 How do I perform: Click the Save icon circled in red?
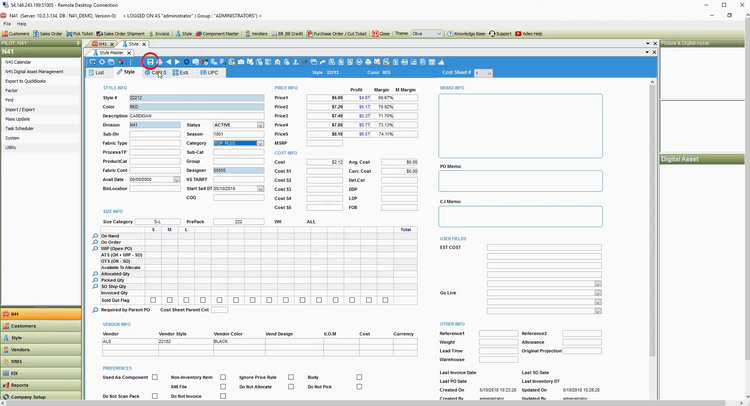(x=150, y=62)
